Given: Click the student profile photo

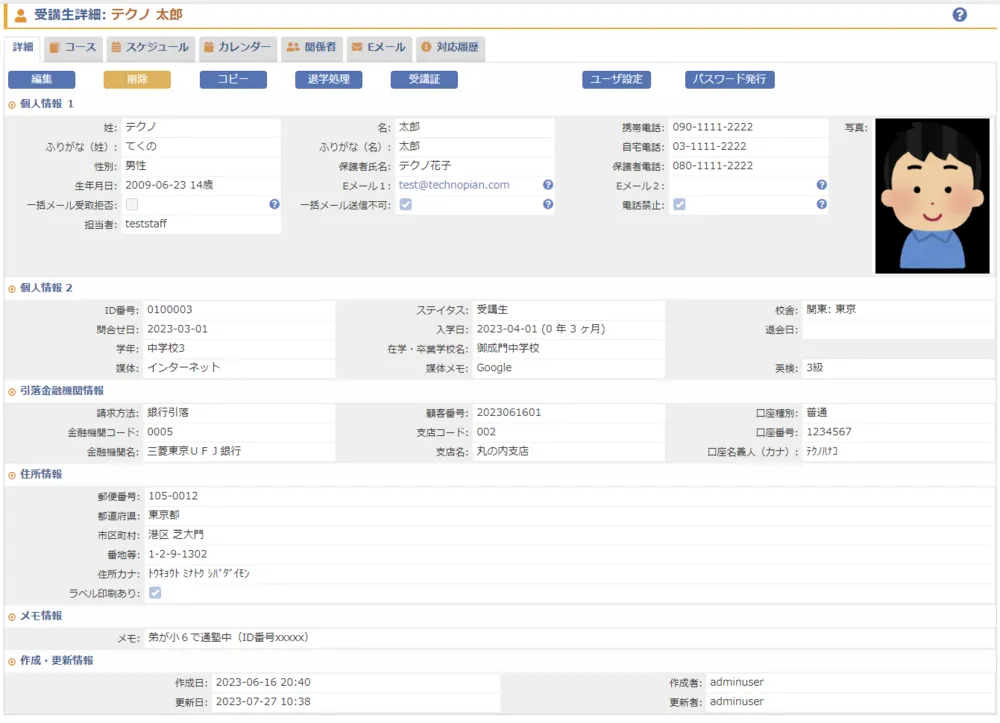Looking at the screenshot, I should pyautogui.click(x=932, y=196).
